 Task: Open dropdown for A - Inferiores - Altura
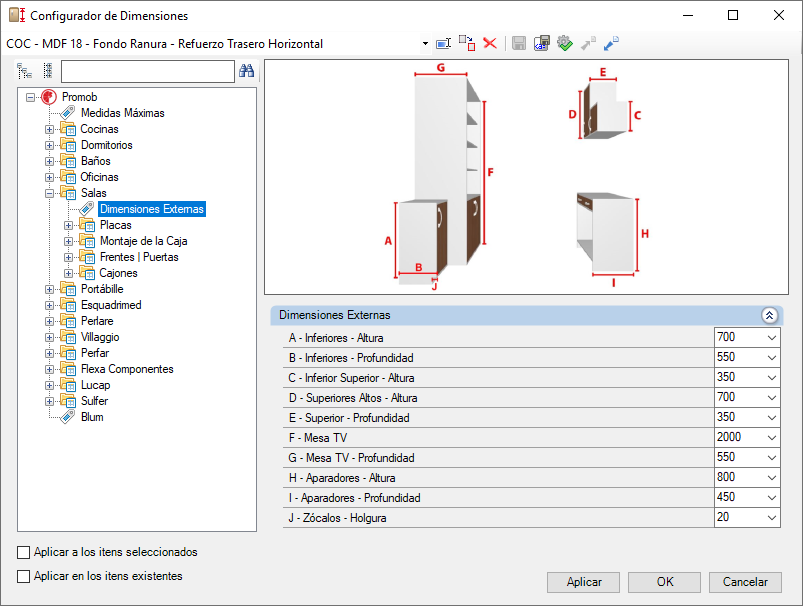click(x=772, y=338)
